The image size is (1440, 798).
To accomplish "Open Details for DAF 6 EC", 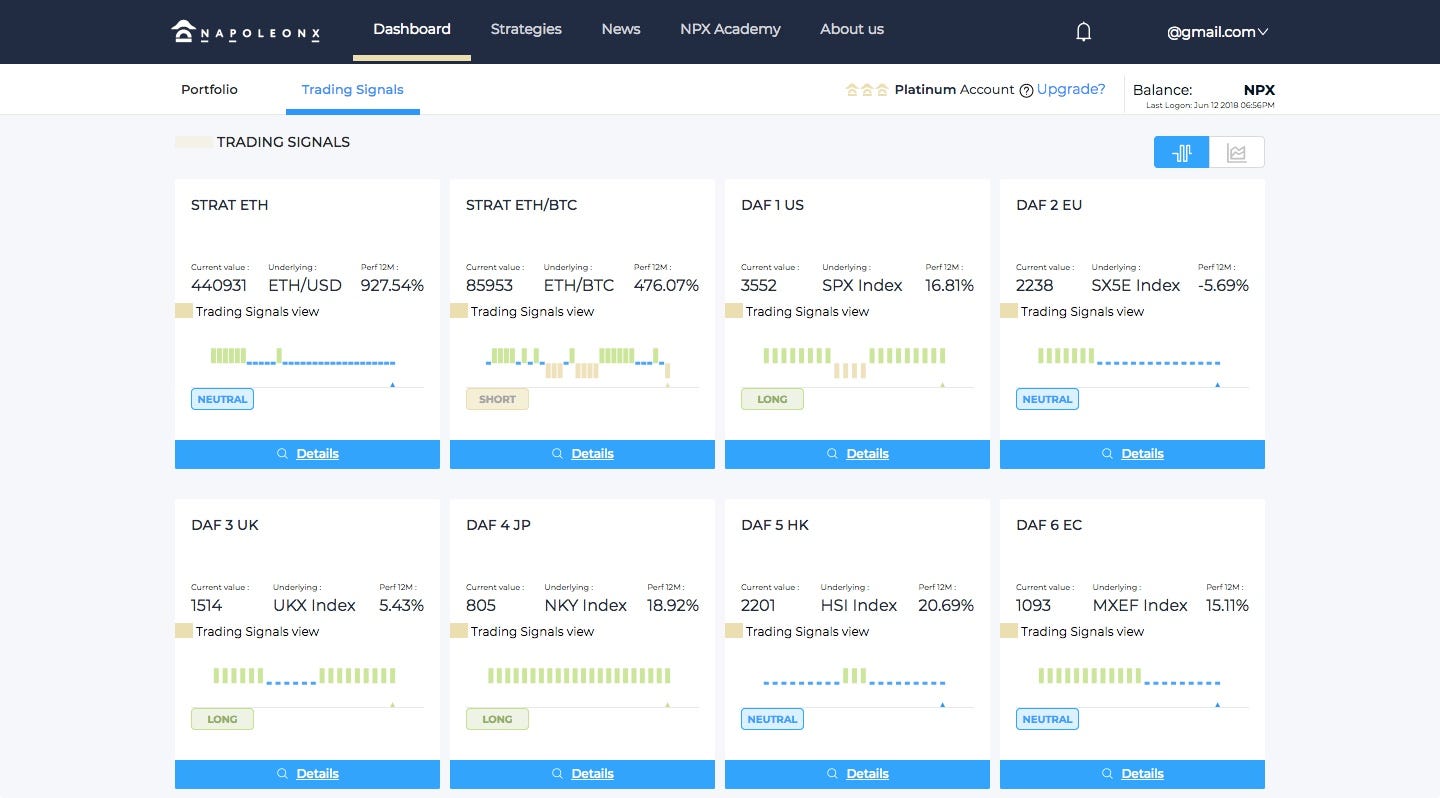I will (x=1132, y=774).
